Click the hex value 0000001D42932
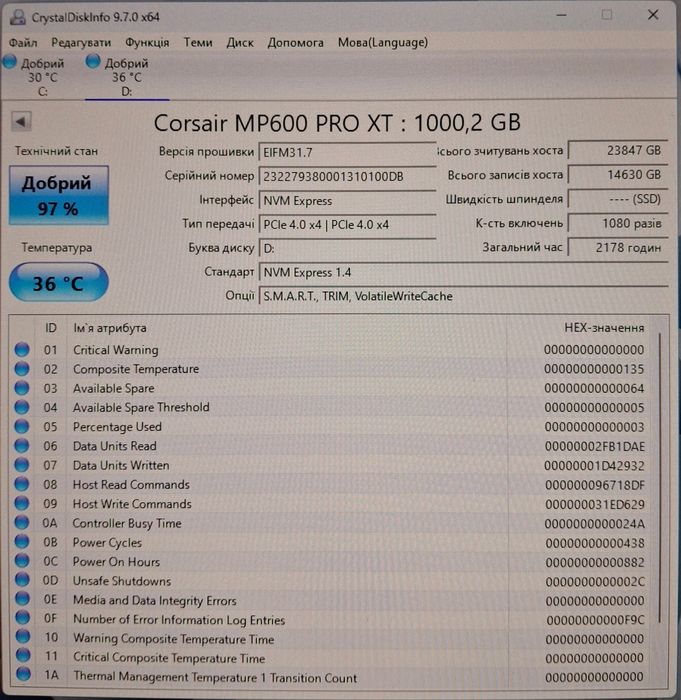681x700 pixels. pos(594,466)
